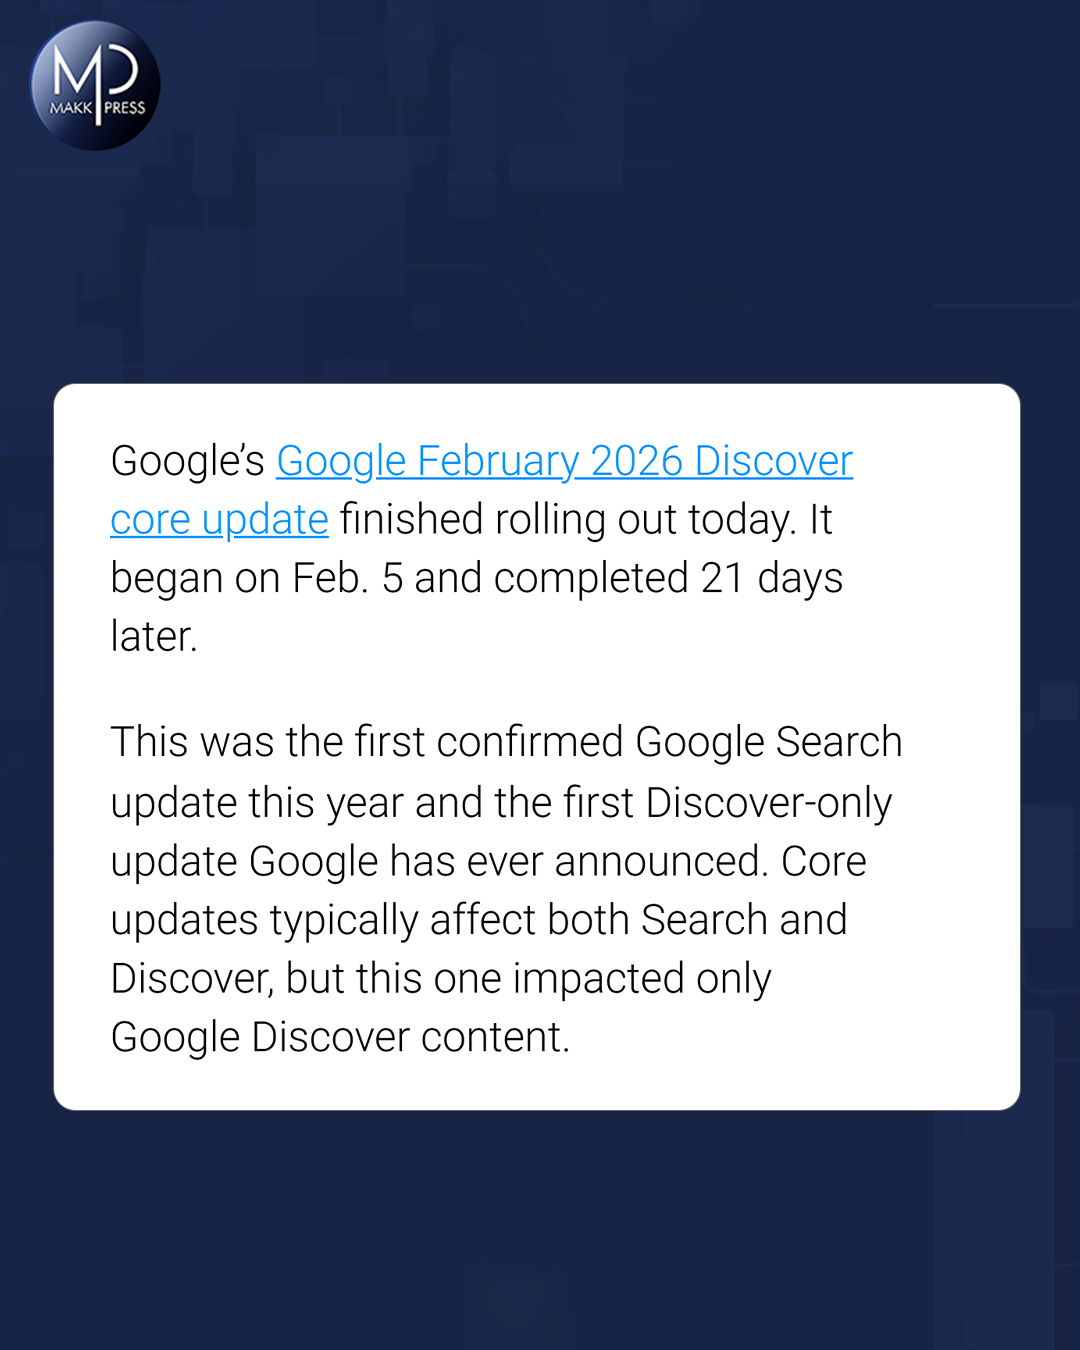Click the word "Google's" before the link

tap(187, 461)
